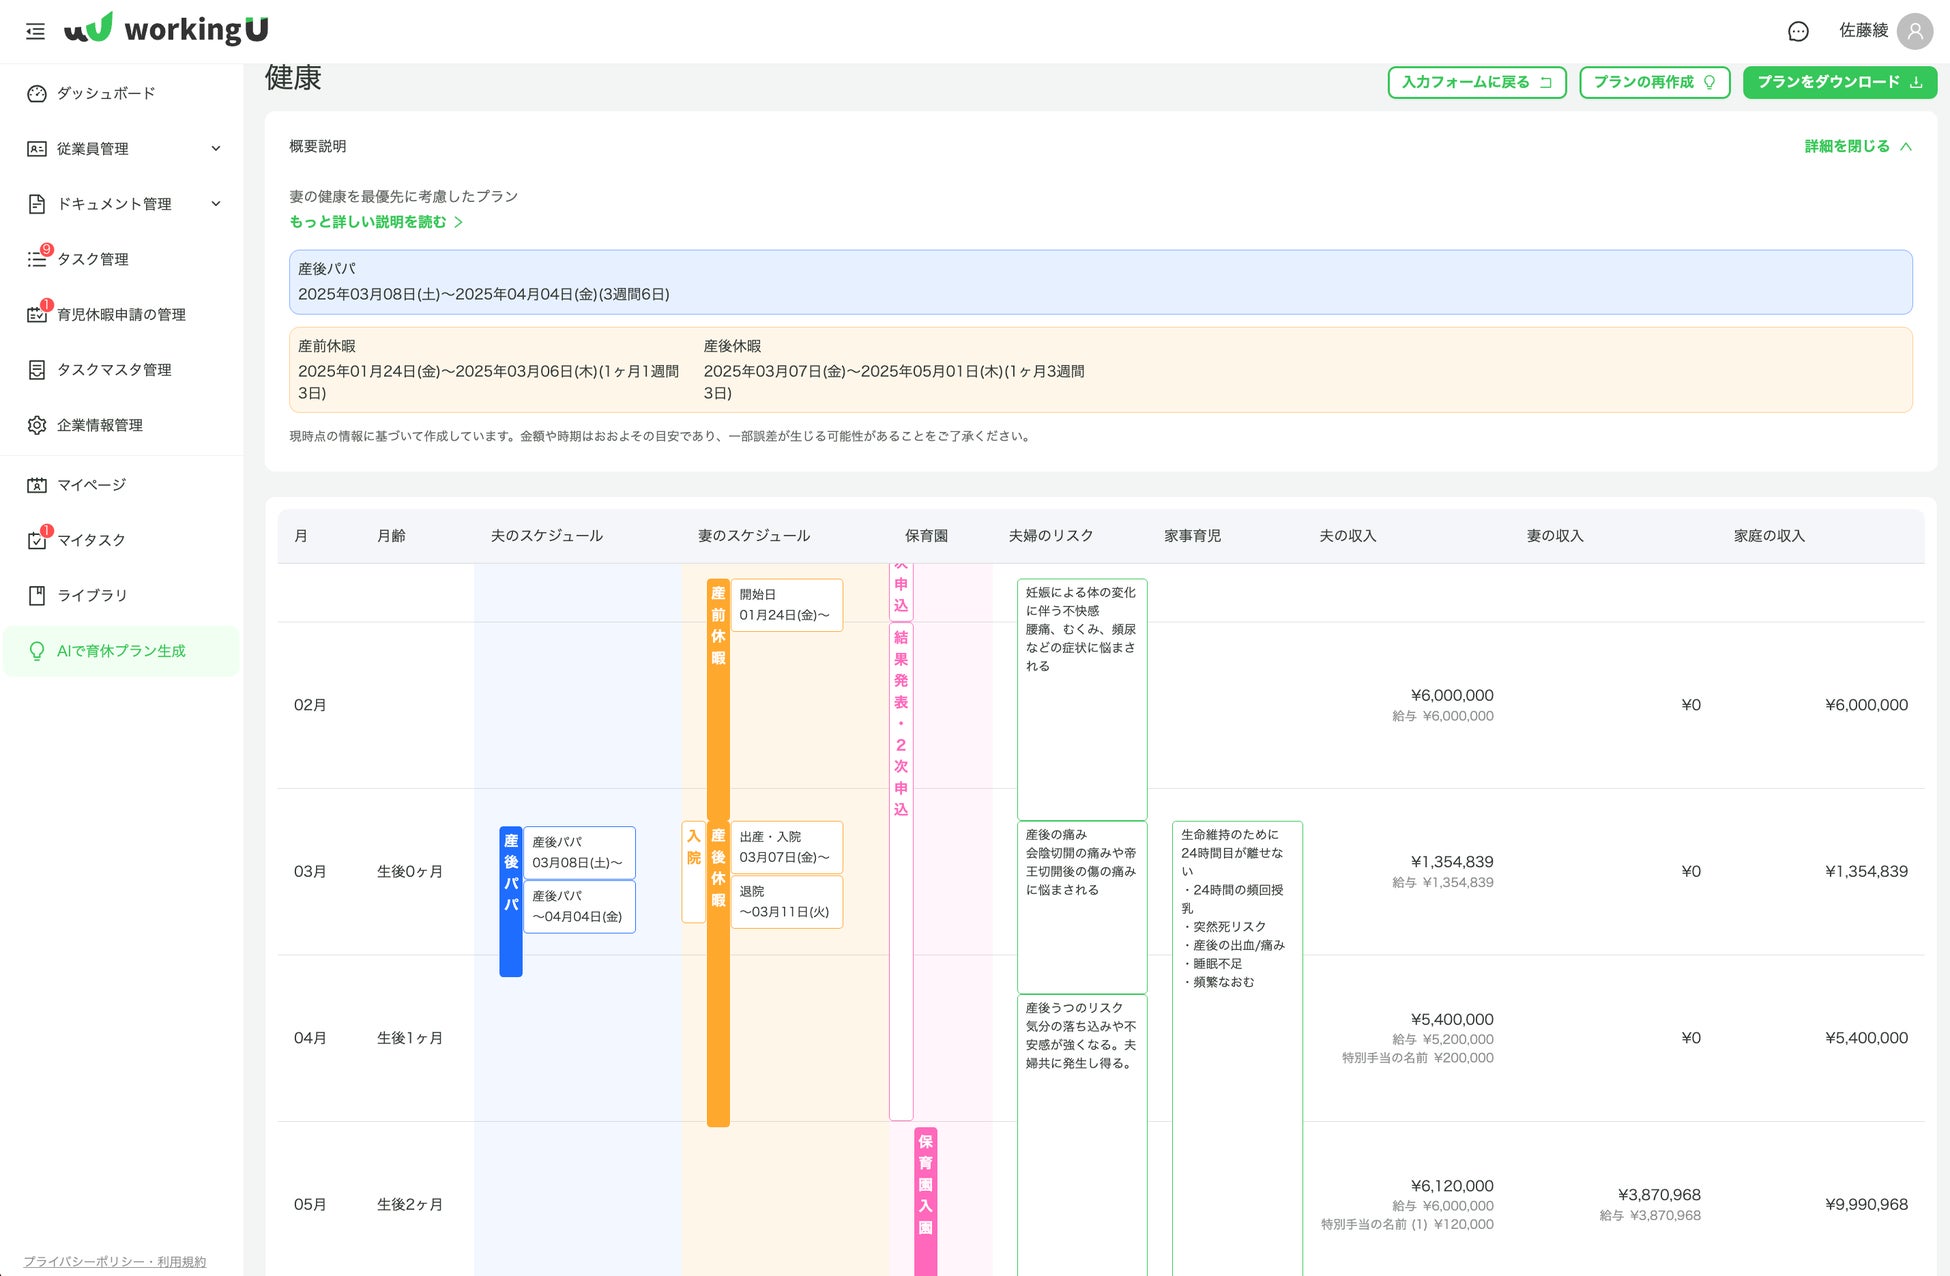Image resolution: width=1950 pixels, height=1276 pixels.
Task: Click the タスク管理 list icon with badge
Action: [x=37, y=259]
